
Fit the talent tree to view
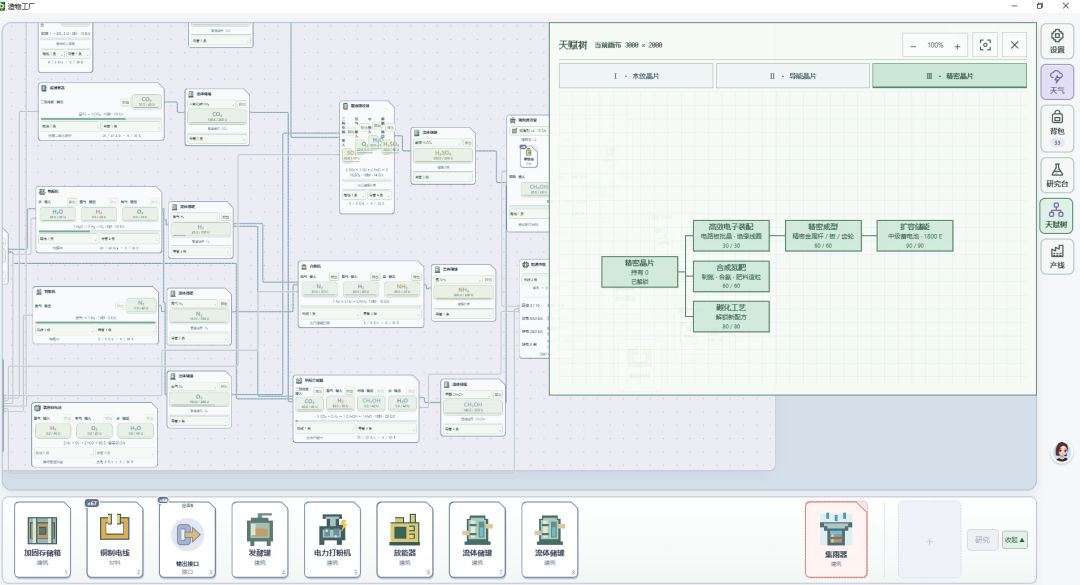985,45
